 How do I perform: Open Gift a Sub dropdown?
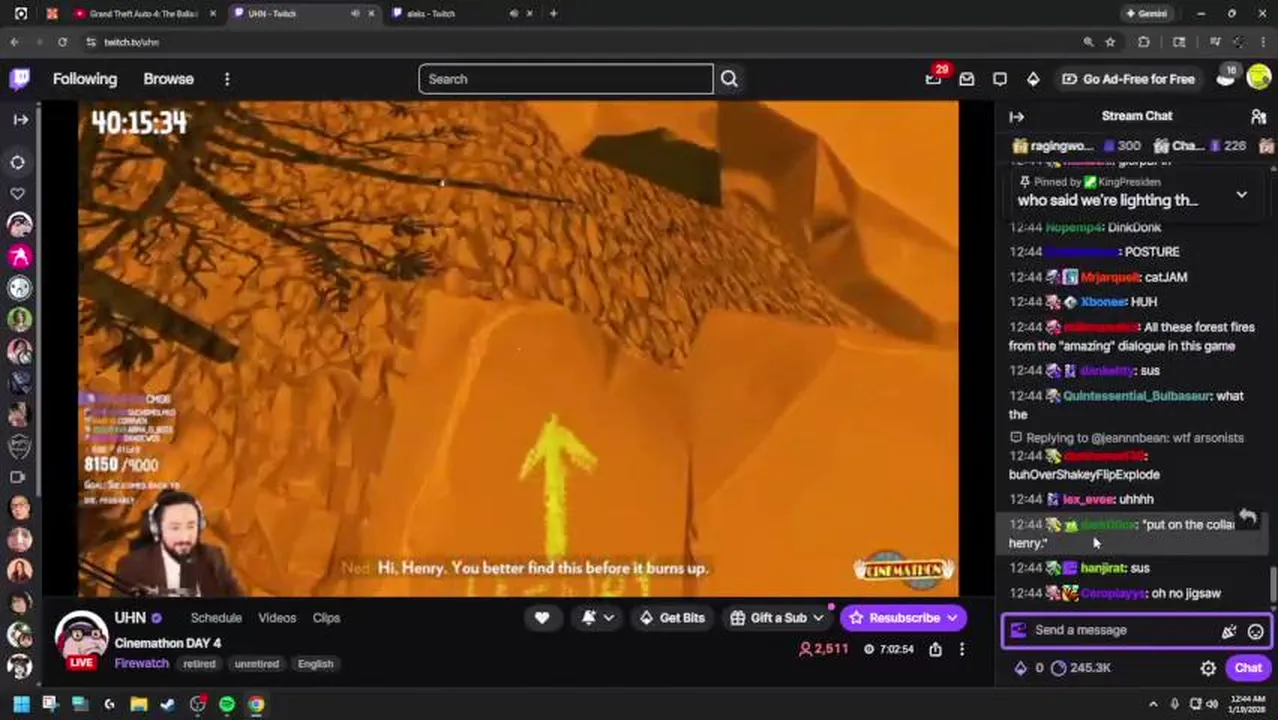[x=776, y=618]
